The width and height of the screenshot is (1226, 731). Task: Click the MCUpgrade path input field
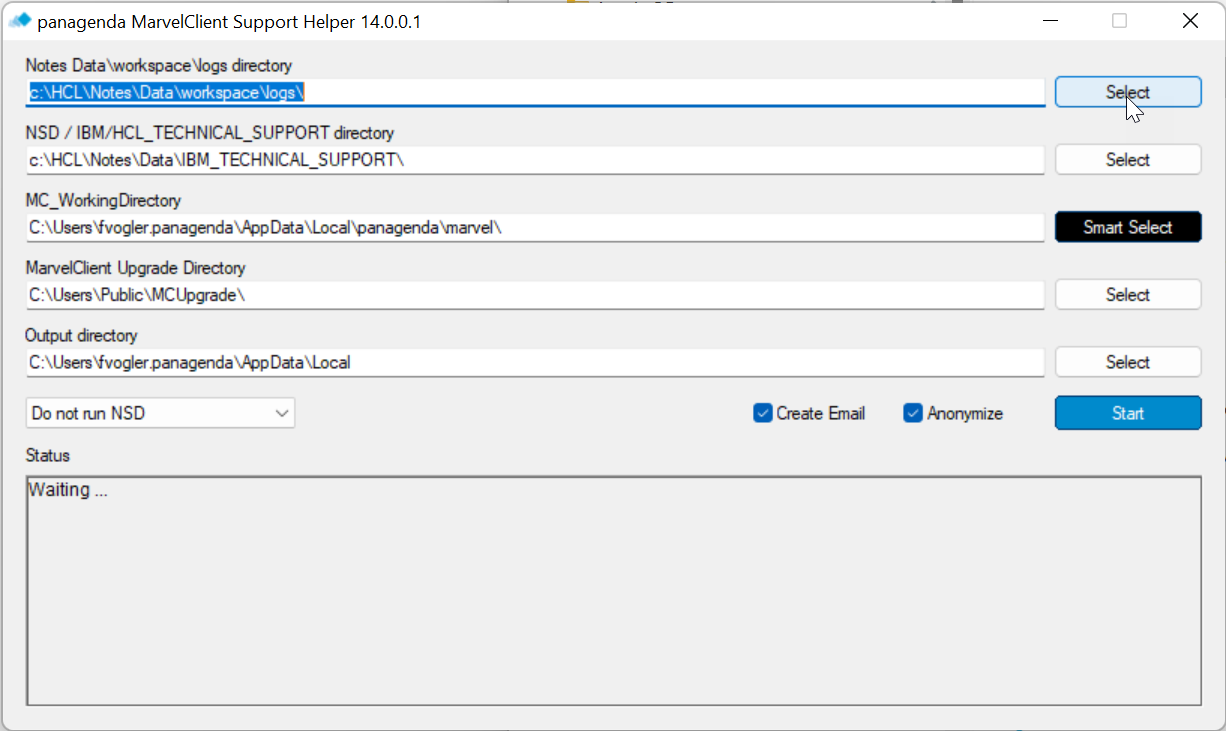535,295
